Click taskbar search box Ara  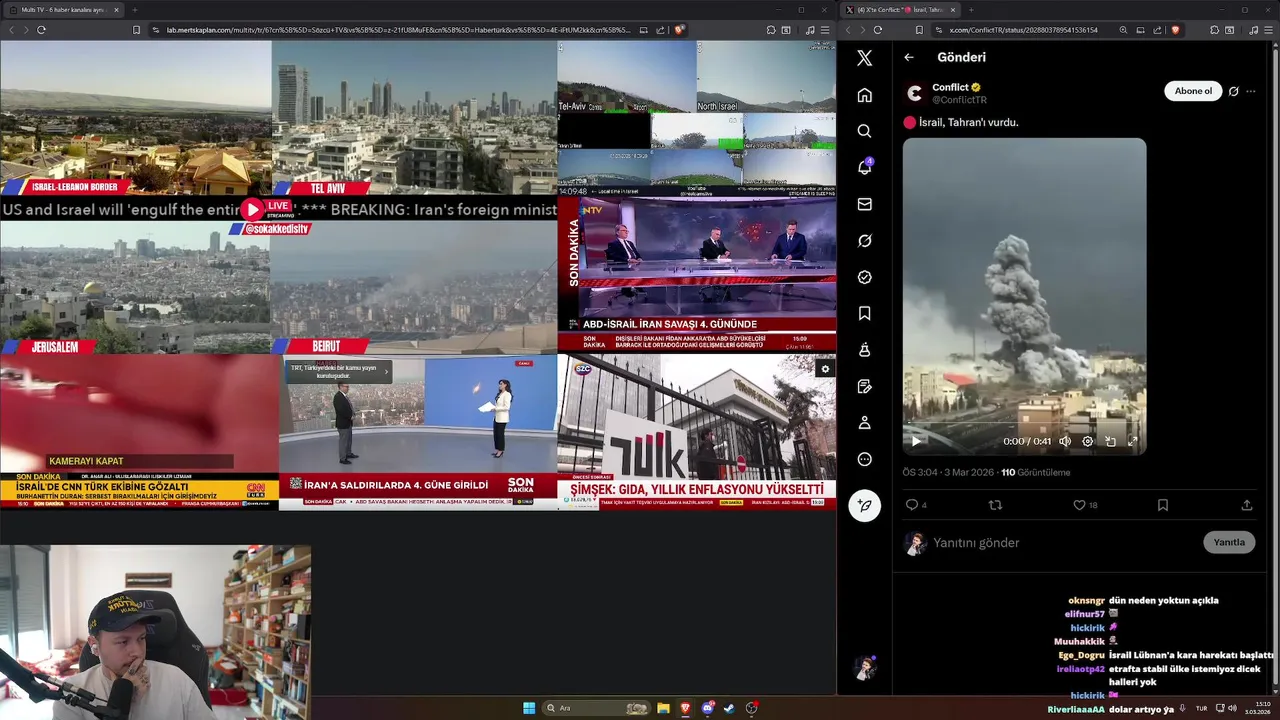pyautogui.click(x=596, y=708)
